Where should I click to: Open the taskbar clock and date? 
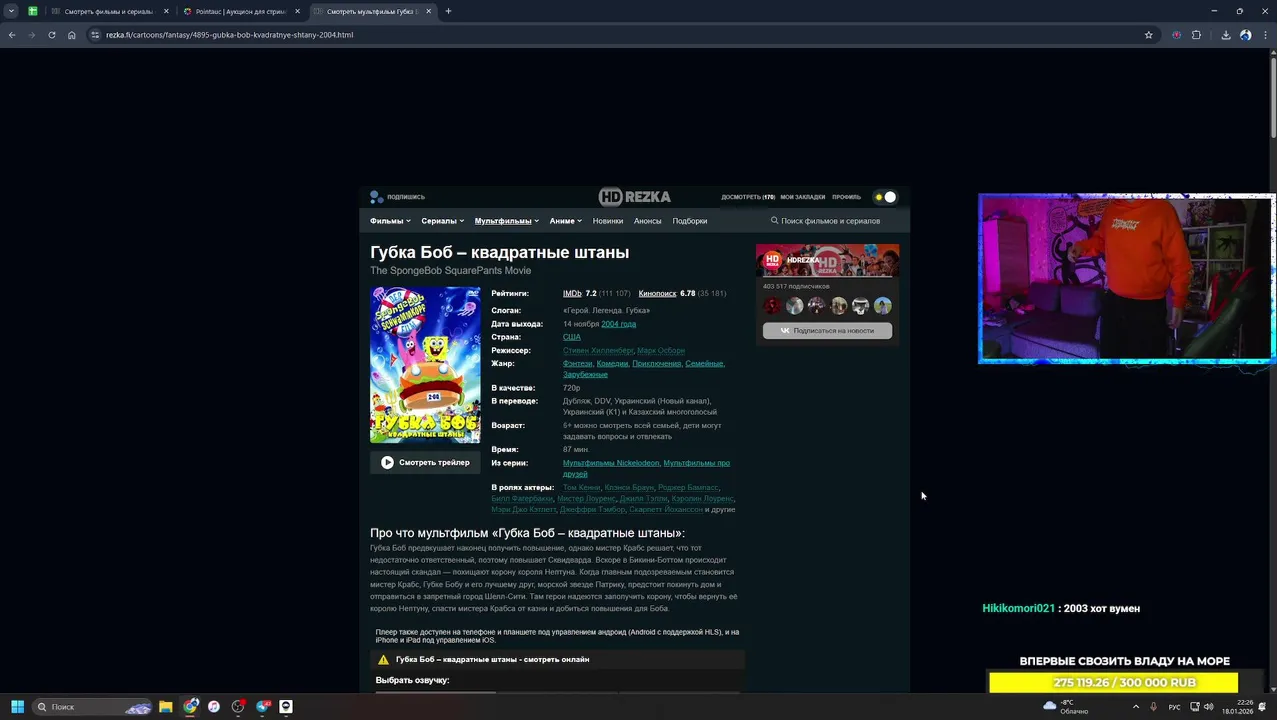click(x=1238, y=706)
